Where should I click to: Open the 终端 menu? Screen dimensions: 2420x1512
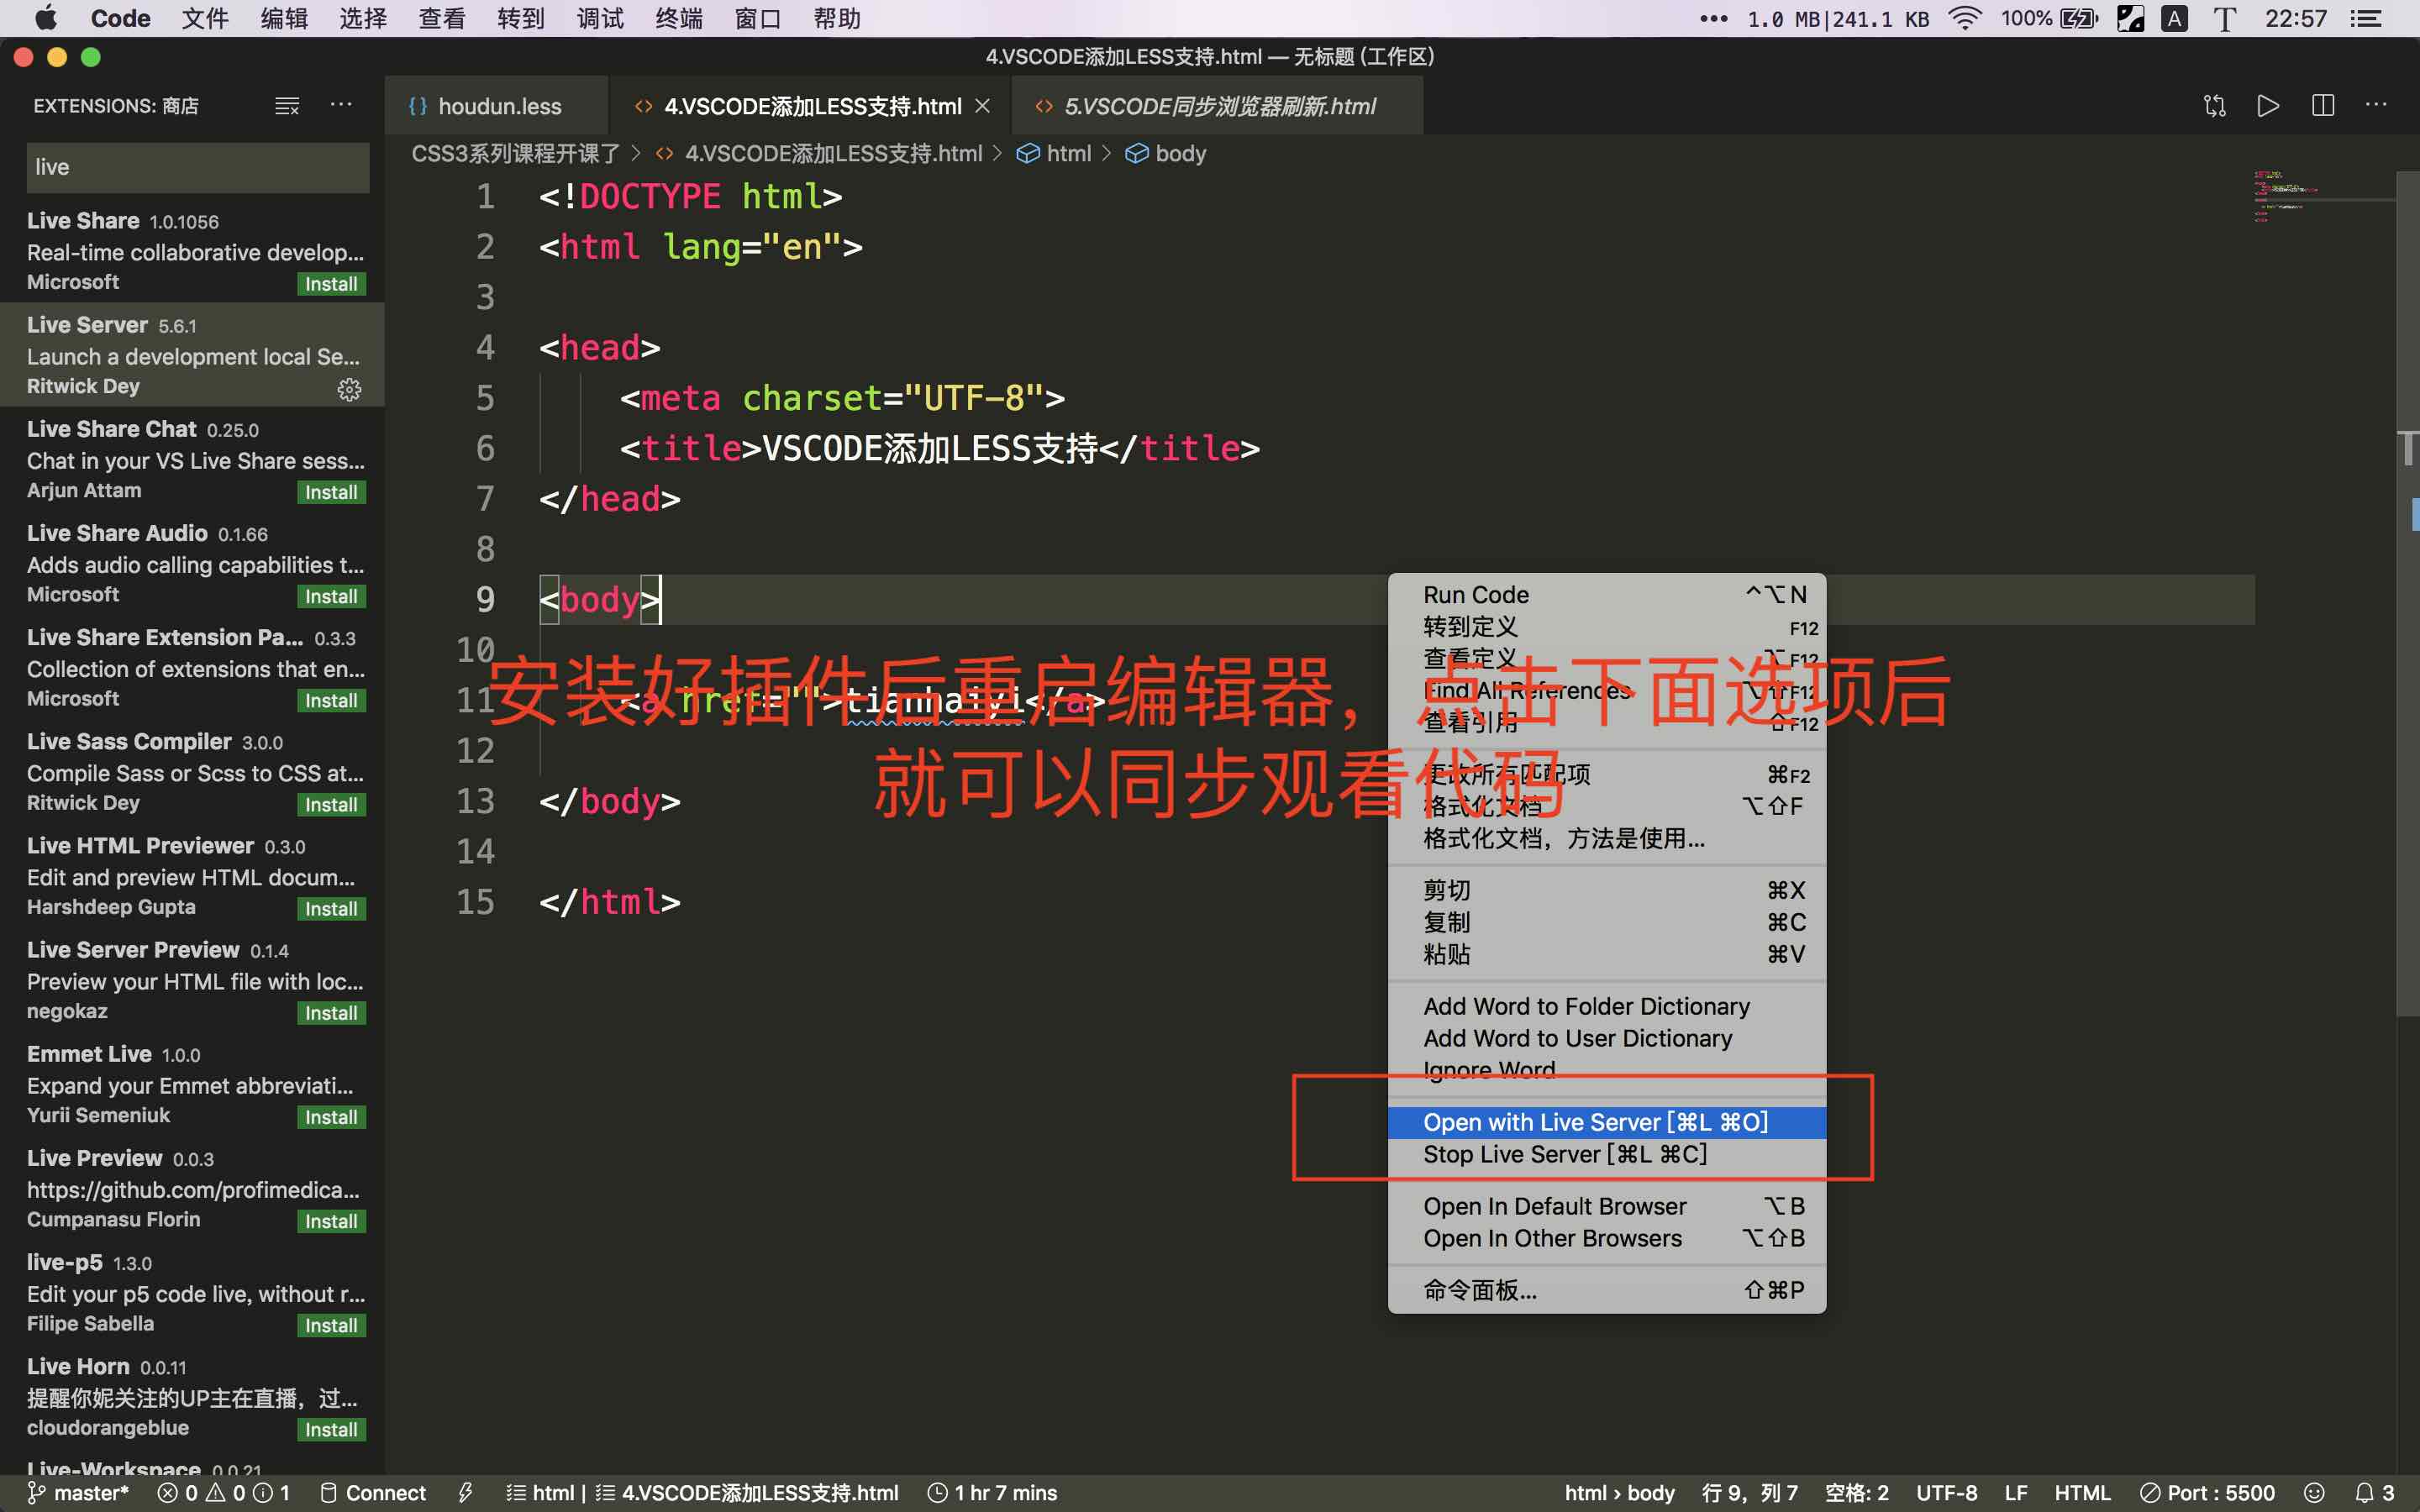(x=680, y=18)
